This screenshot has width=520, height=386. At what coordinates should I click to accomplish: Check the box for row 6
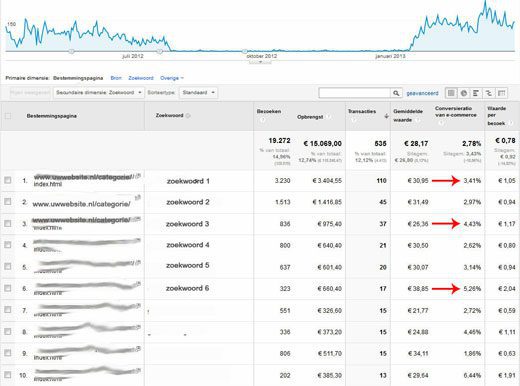pyautogui.click(x=8, y=288)
